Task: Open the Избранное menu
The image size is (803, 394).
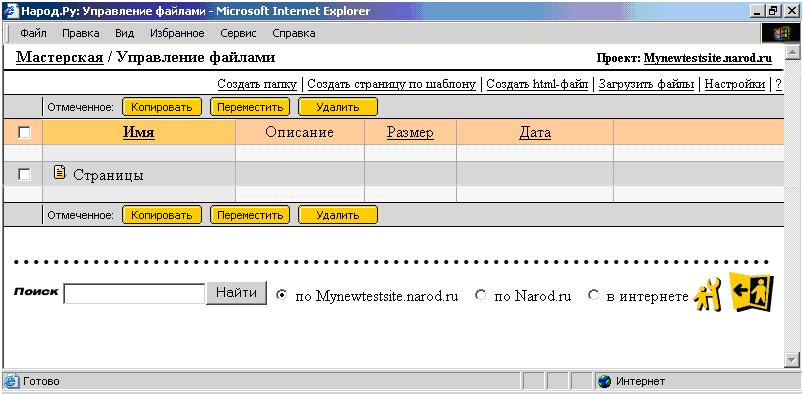Action: tap(177, 34)
